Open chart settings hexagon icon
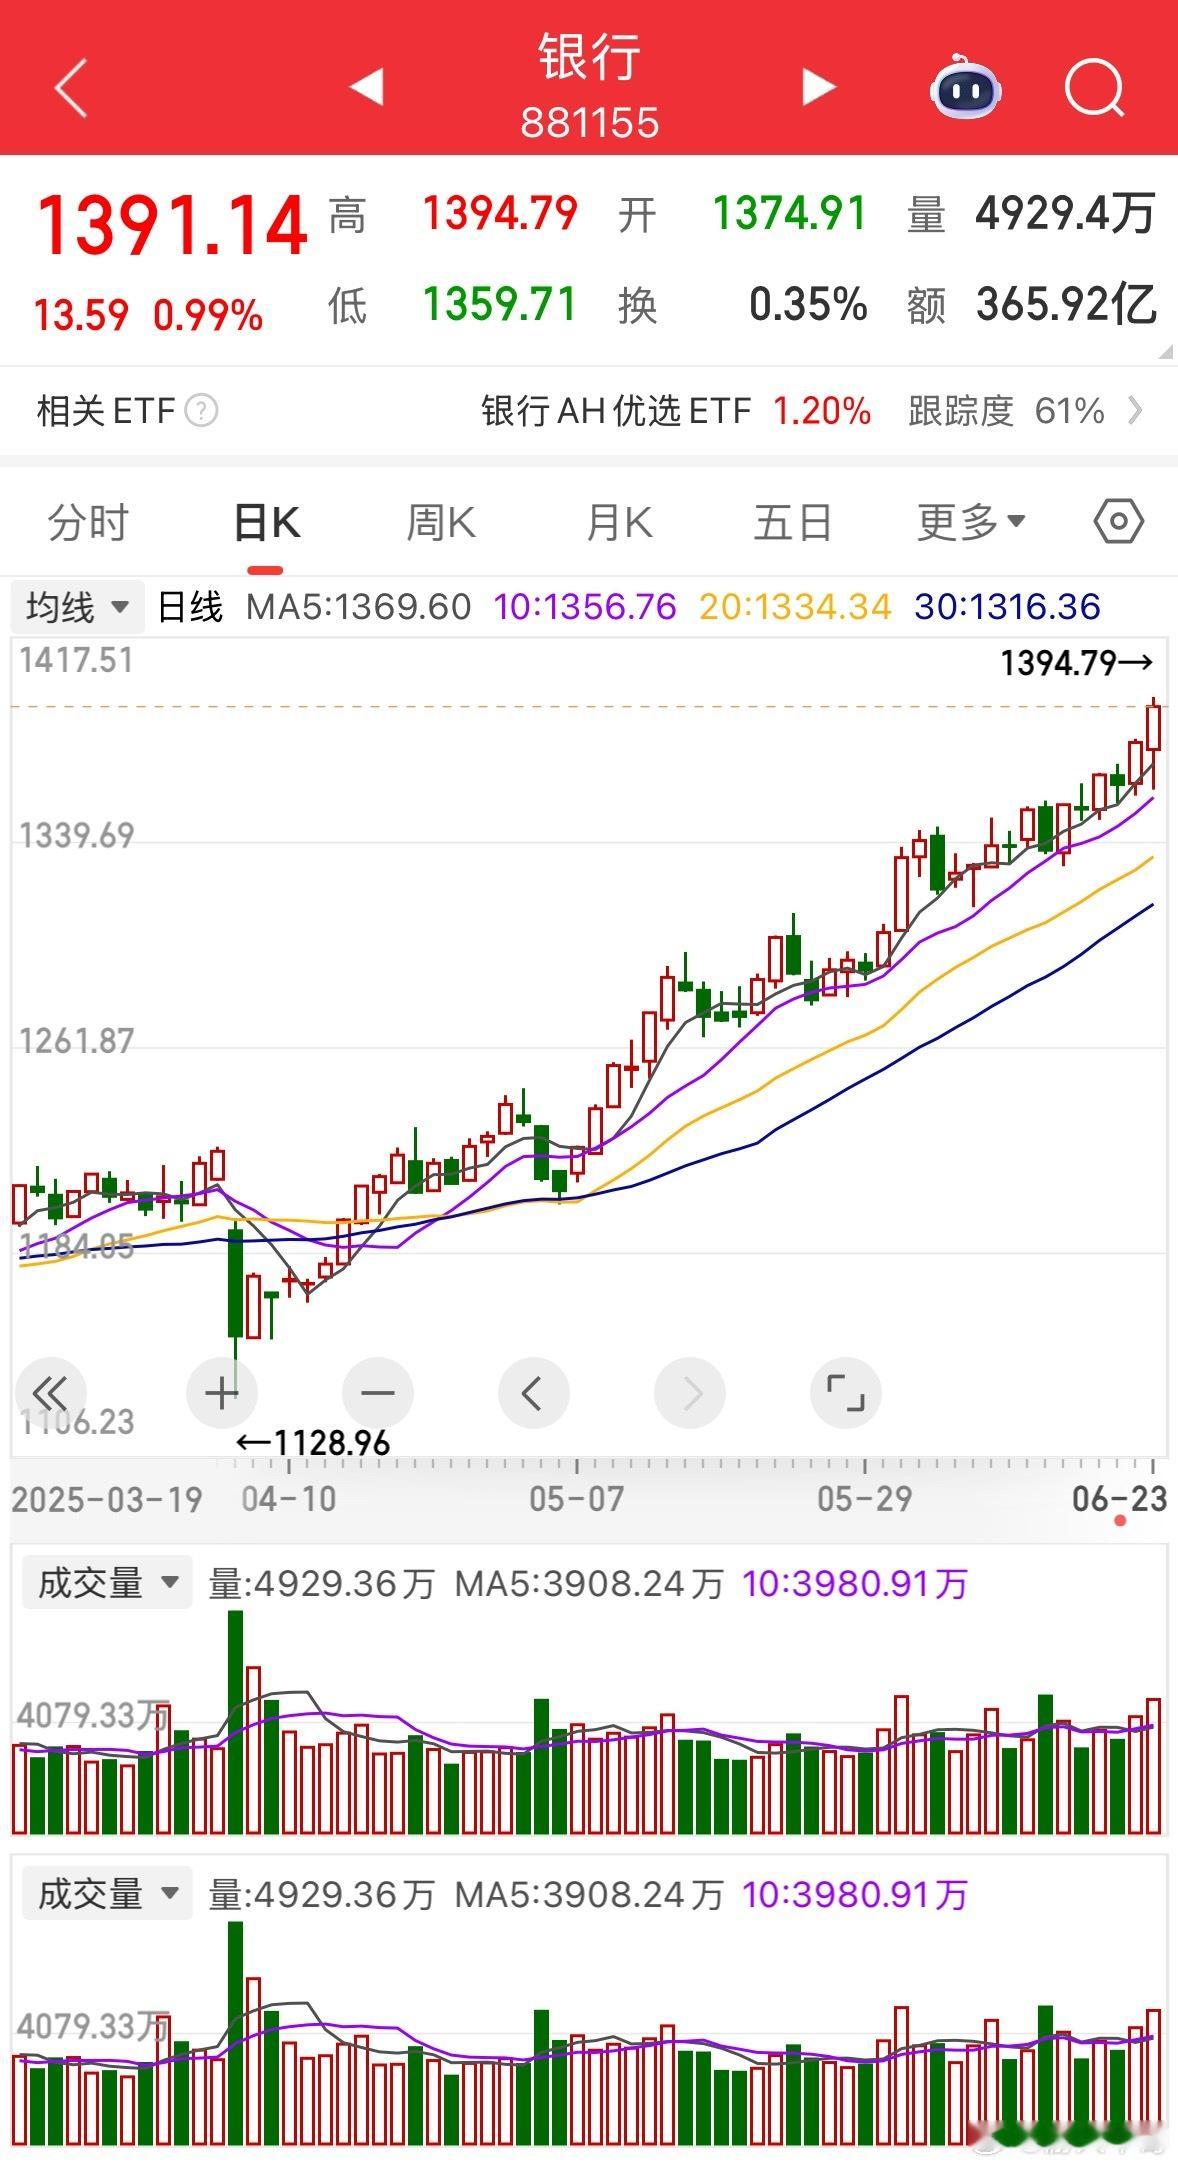The width and height of the screenshot is (1178, 2167). pyautogui.click(x=1119, y=521)
